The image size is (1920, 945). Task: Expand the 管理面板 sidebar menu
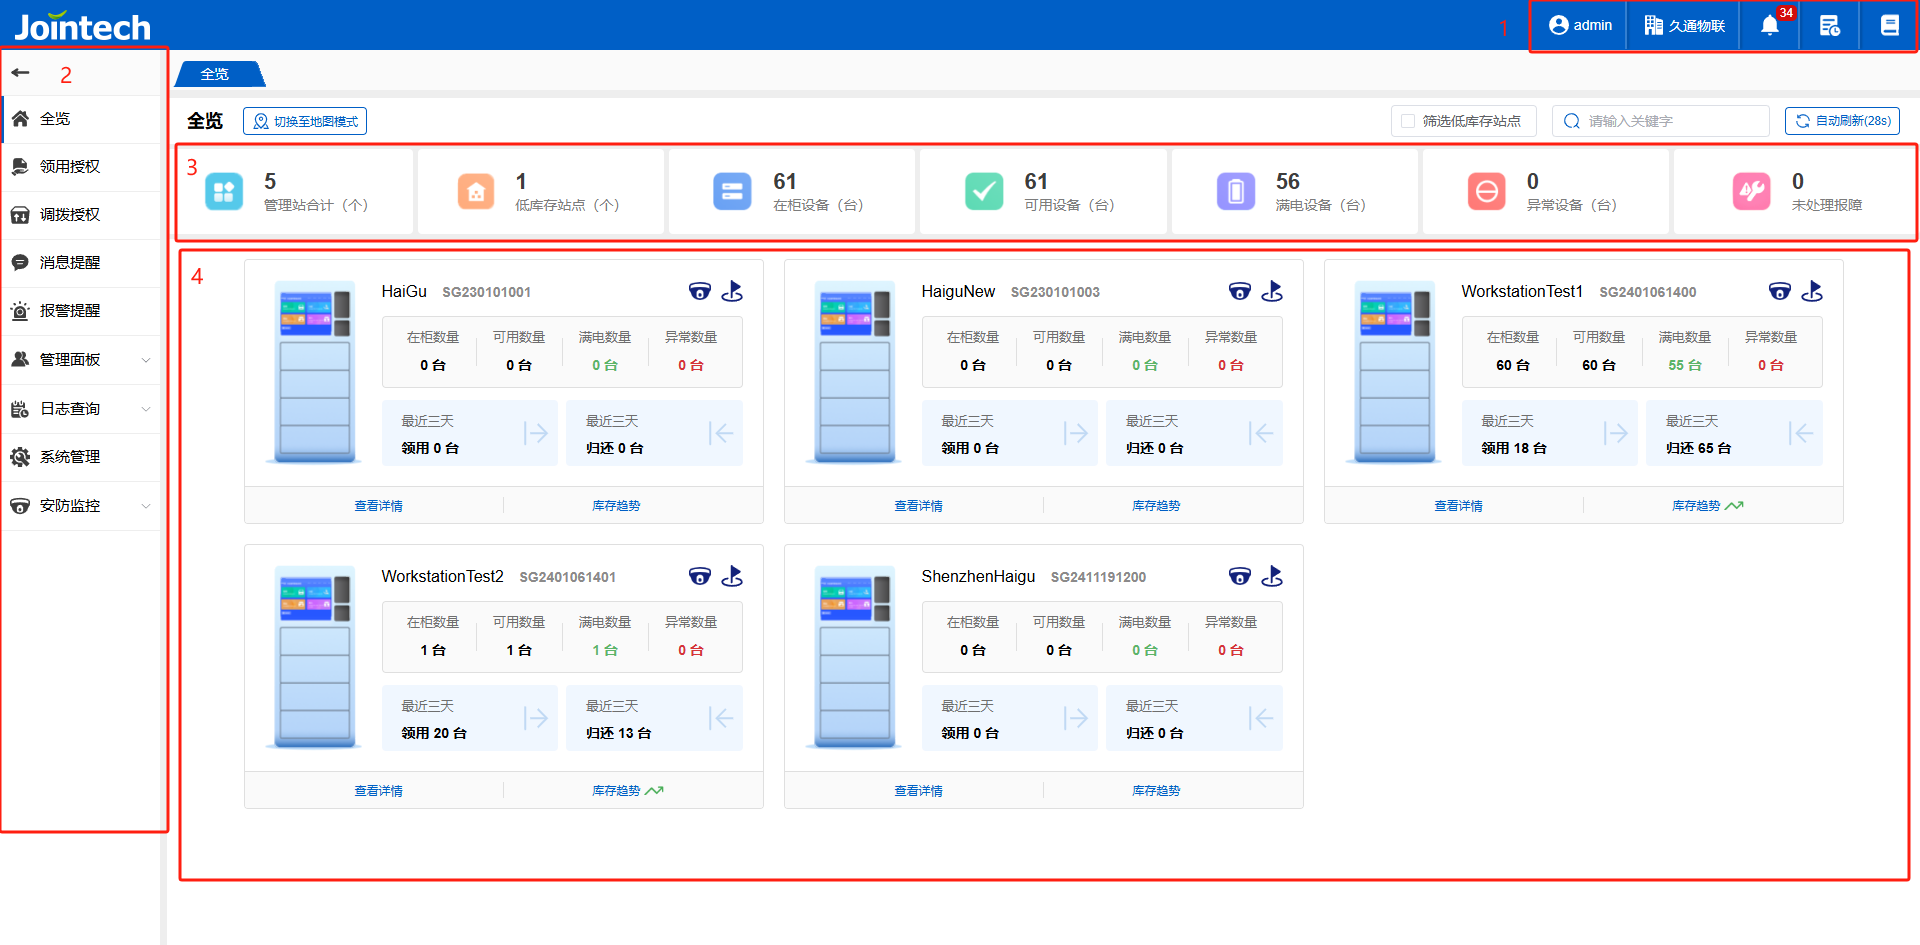(80, 359)
